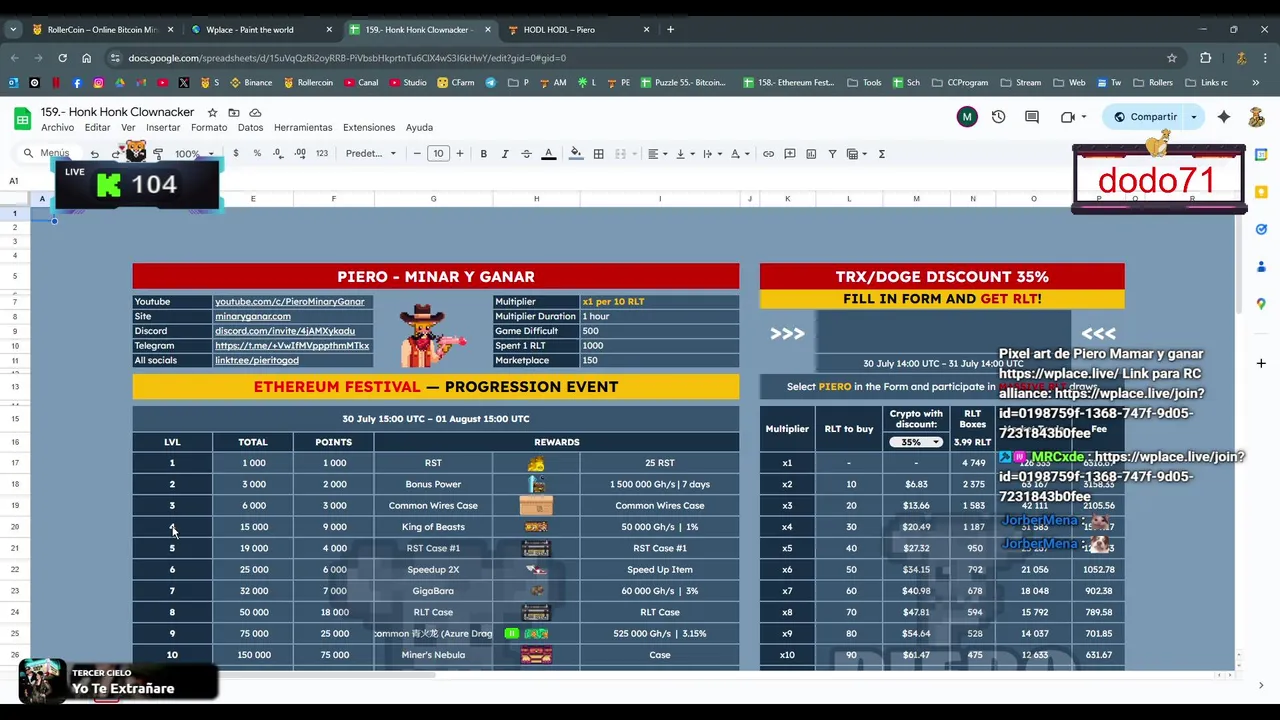Open the vertical align dropdown

tap(684, 154)
